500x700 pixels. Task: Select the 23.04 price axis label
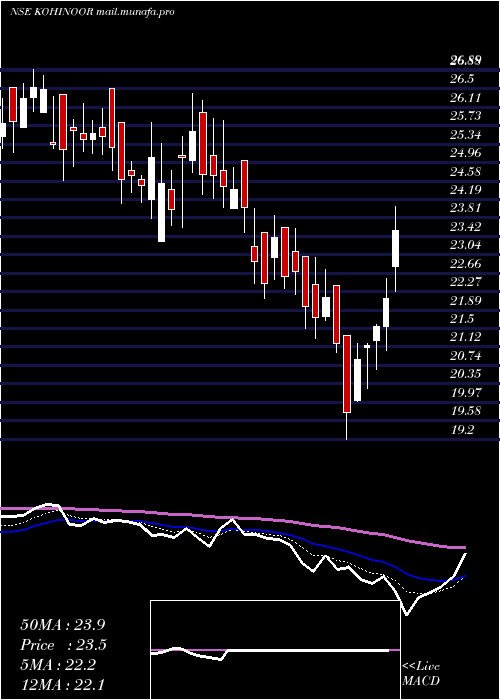click(465, 245)
